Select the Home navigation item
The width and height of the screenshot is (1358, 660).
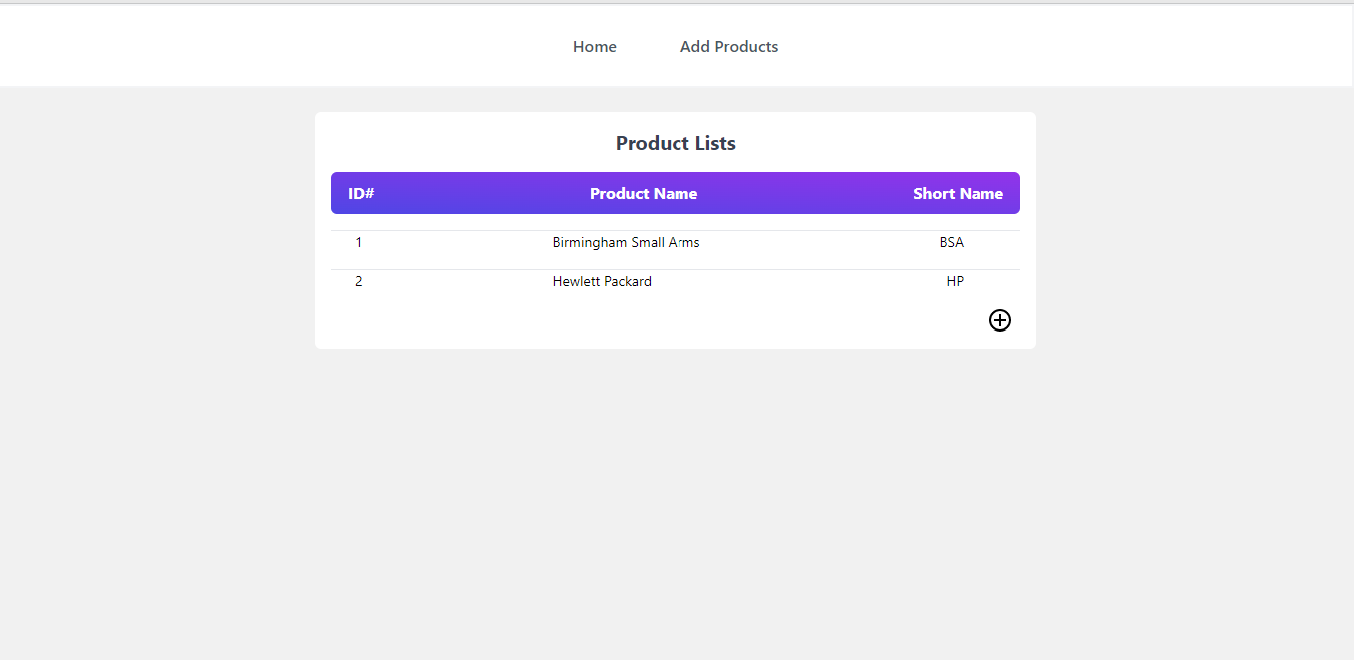click(x=594, y=46)
